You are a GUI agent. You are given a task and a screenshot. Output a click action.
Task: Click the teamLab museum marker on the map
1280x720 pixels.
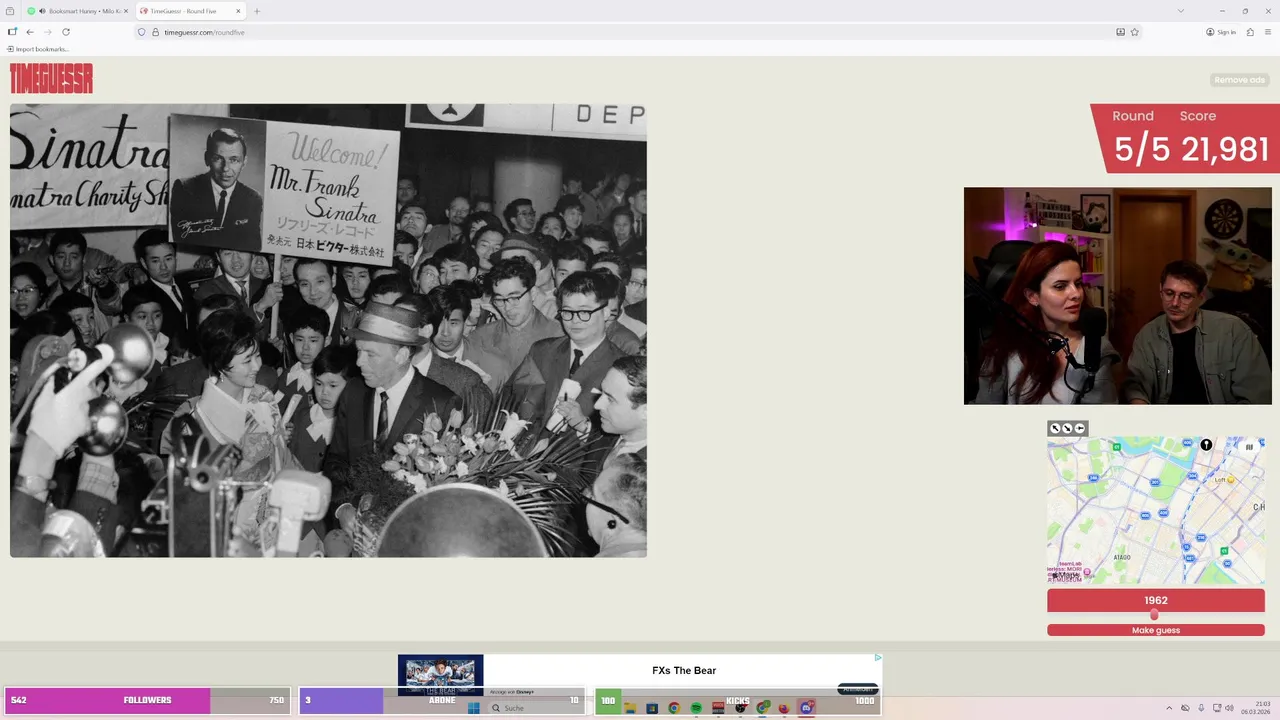(1087, 572)
